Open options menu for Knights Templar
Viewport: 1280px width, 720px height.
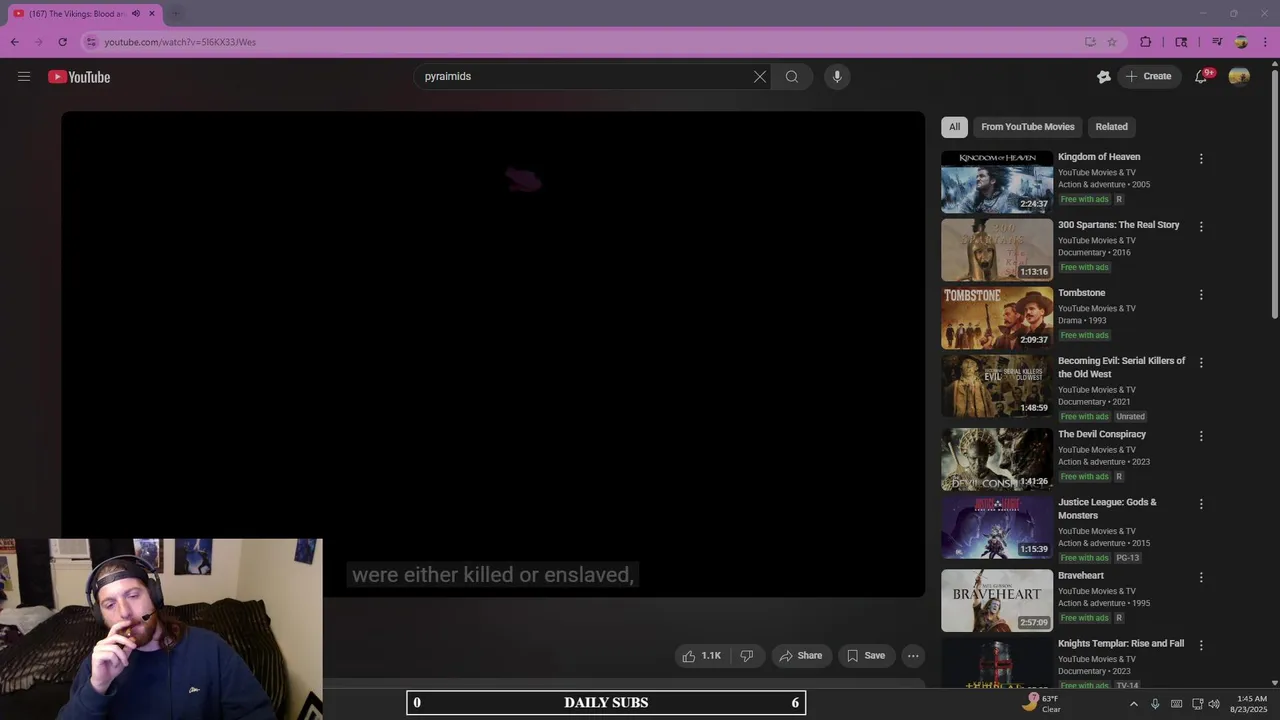point(1201,644)
